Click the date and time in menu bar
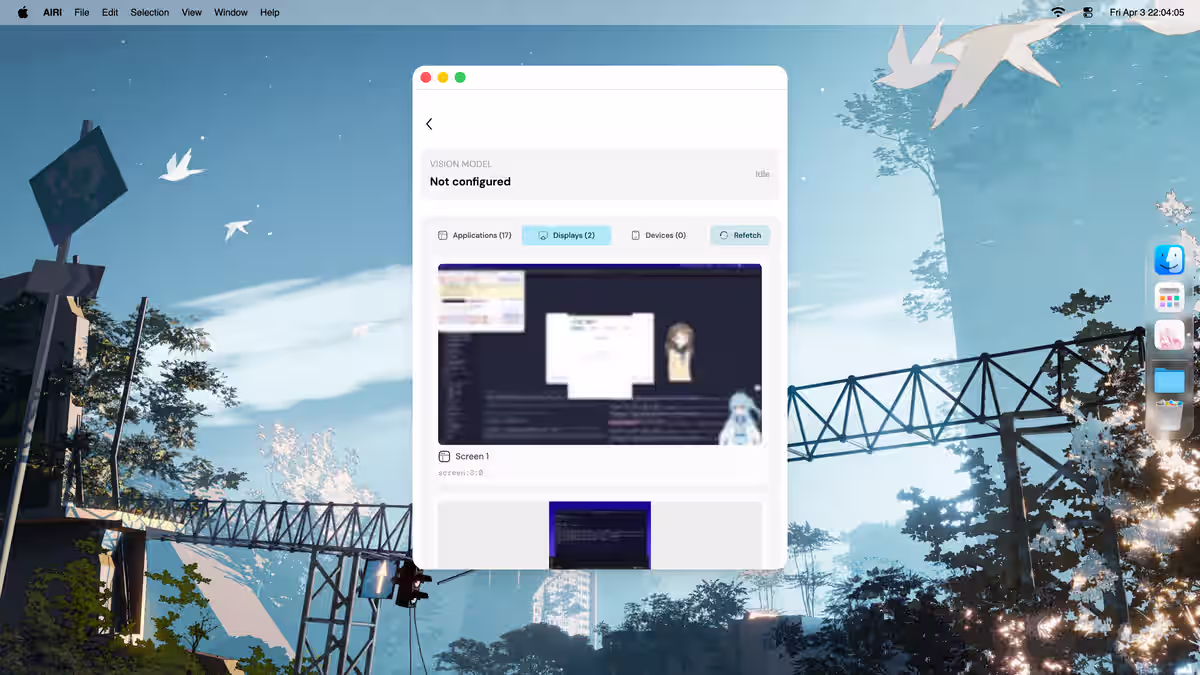Viewport: 1200px width, 675px height. (1147, 12)
